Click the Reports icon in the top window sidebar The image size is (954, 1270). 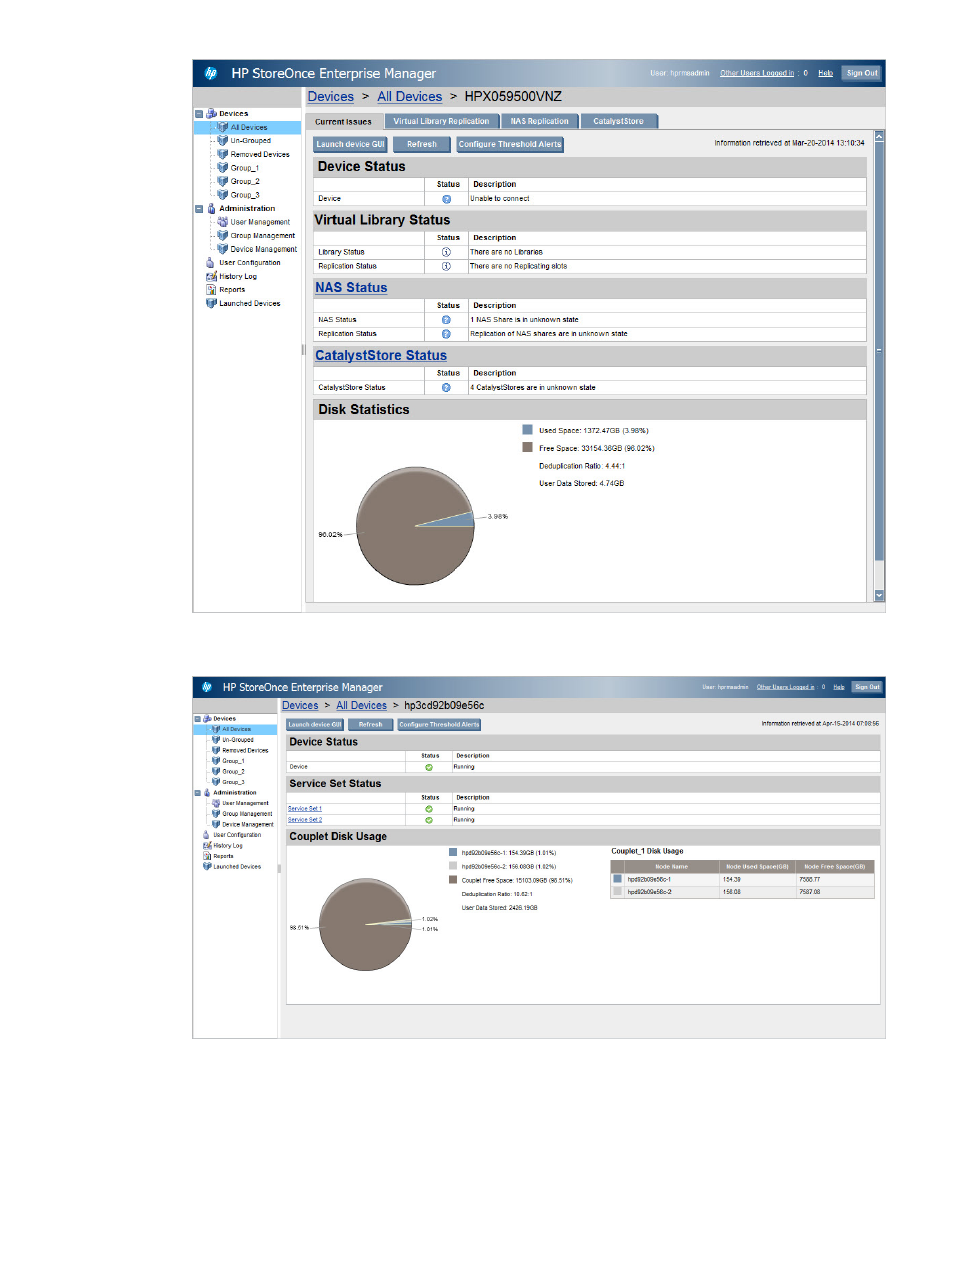click(x=211, y=290)
